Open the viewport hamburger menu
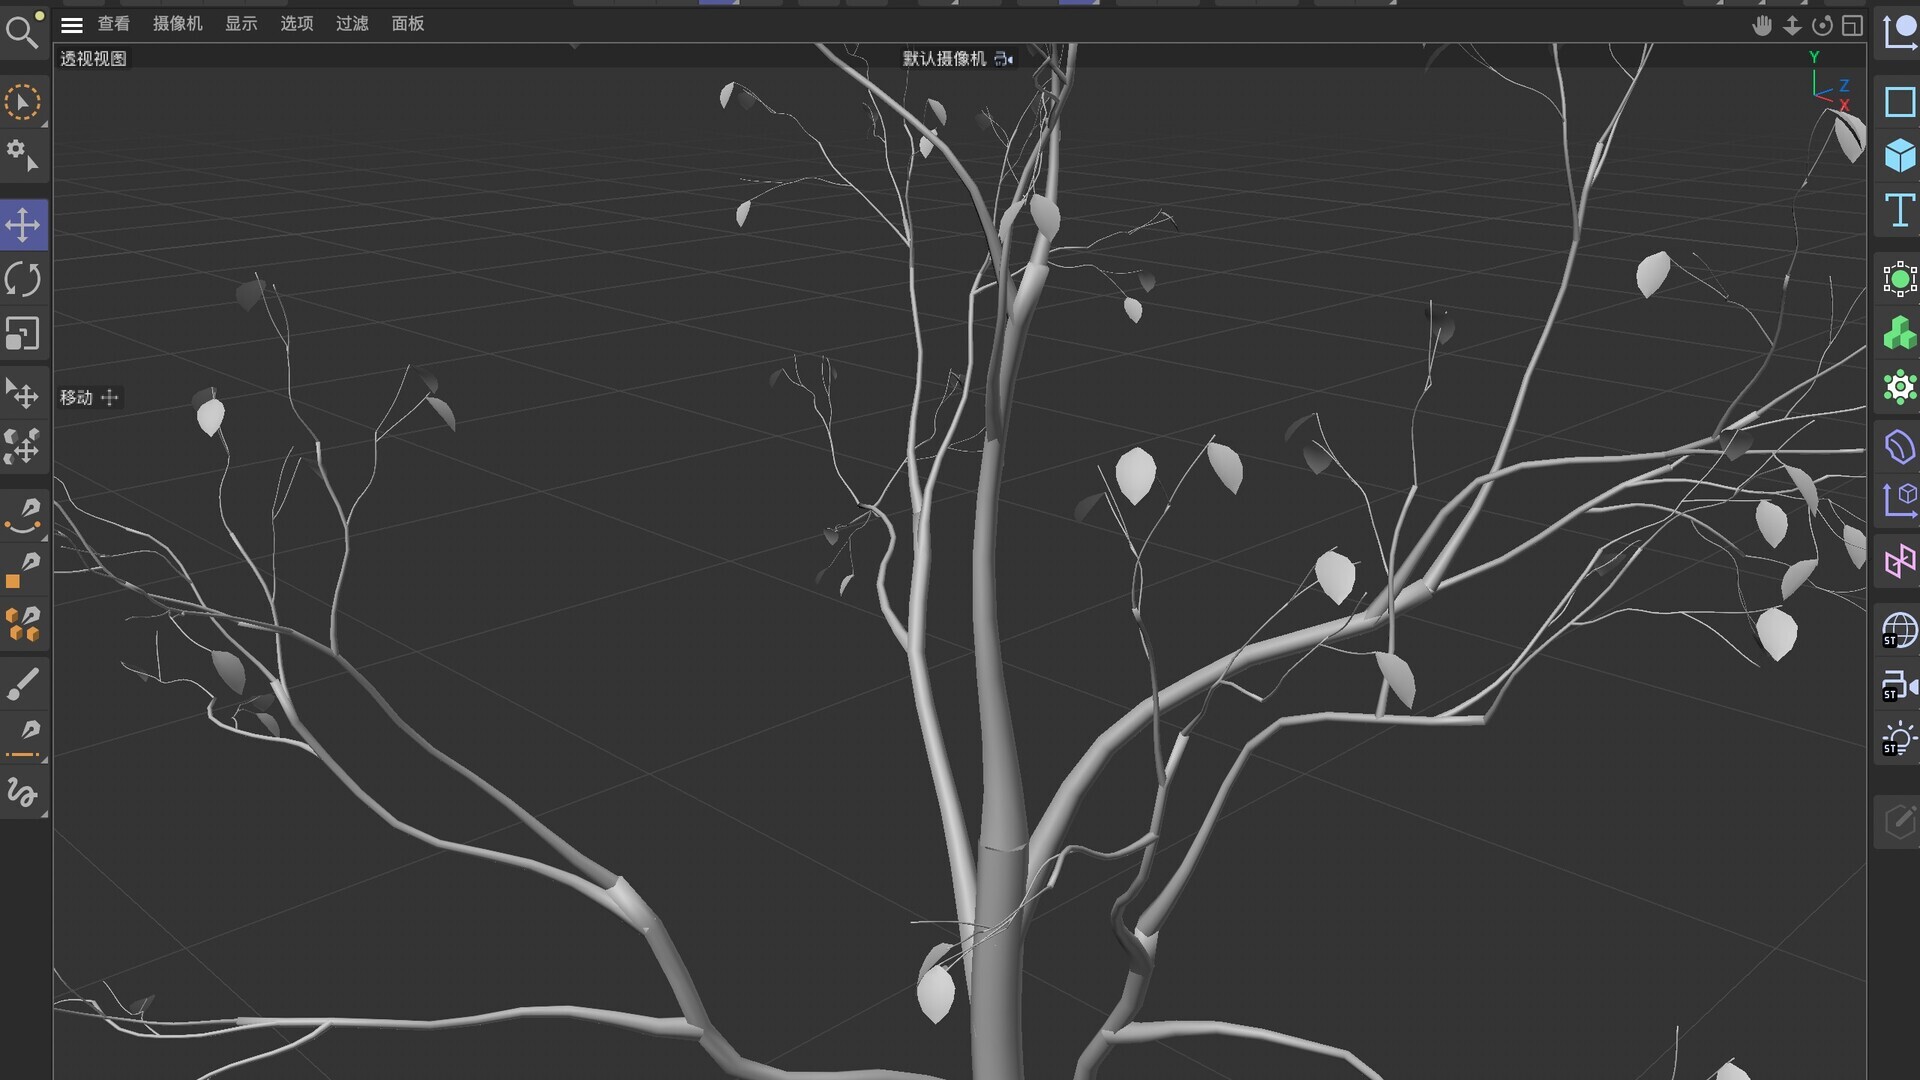The image size is (1920, 1080). pyautogui.click(x=72, y=24)
